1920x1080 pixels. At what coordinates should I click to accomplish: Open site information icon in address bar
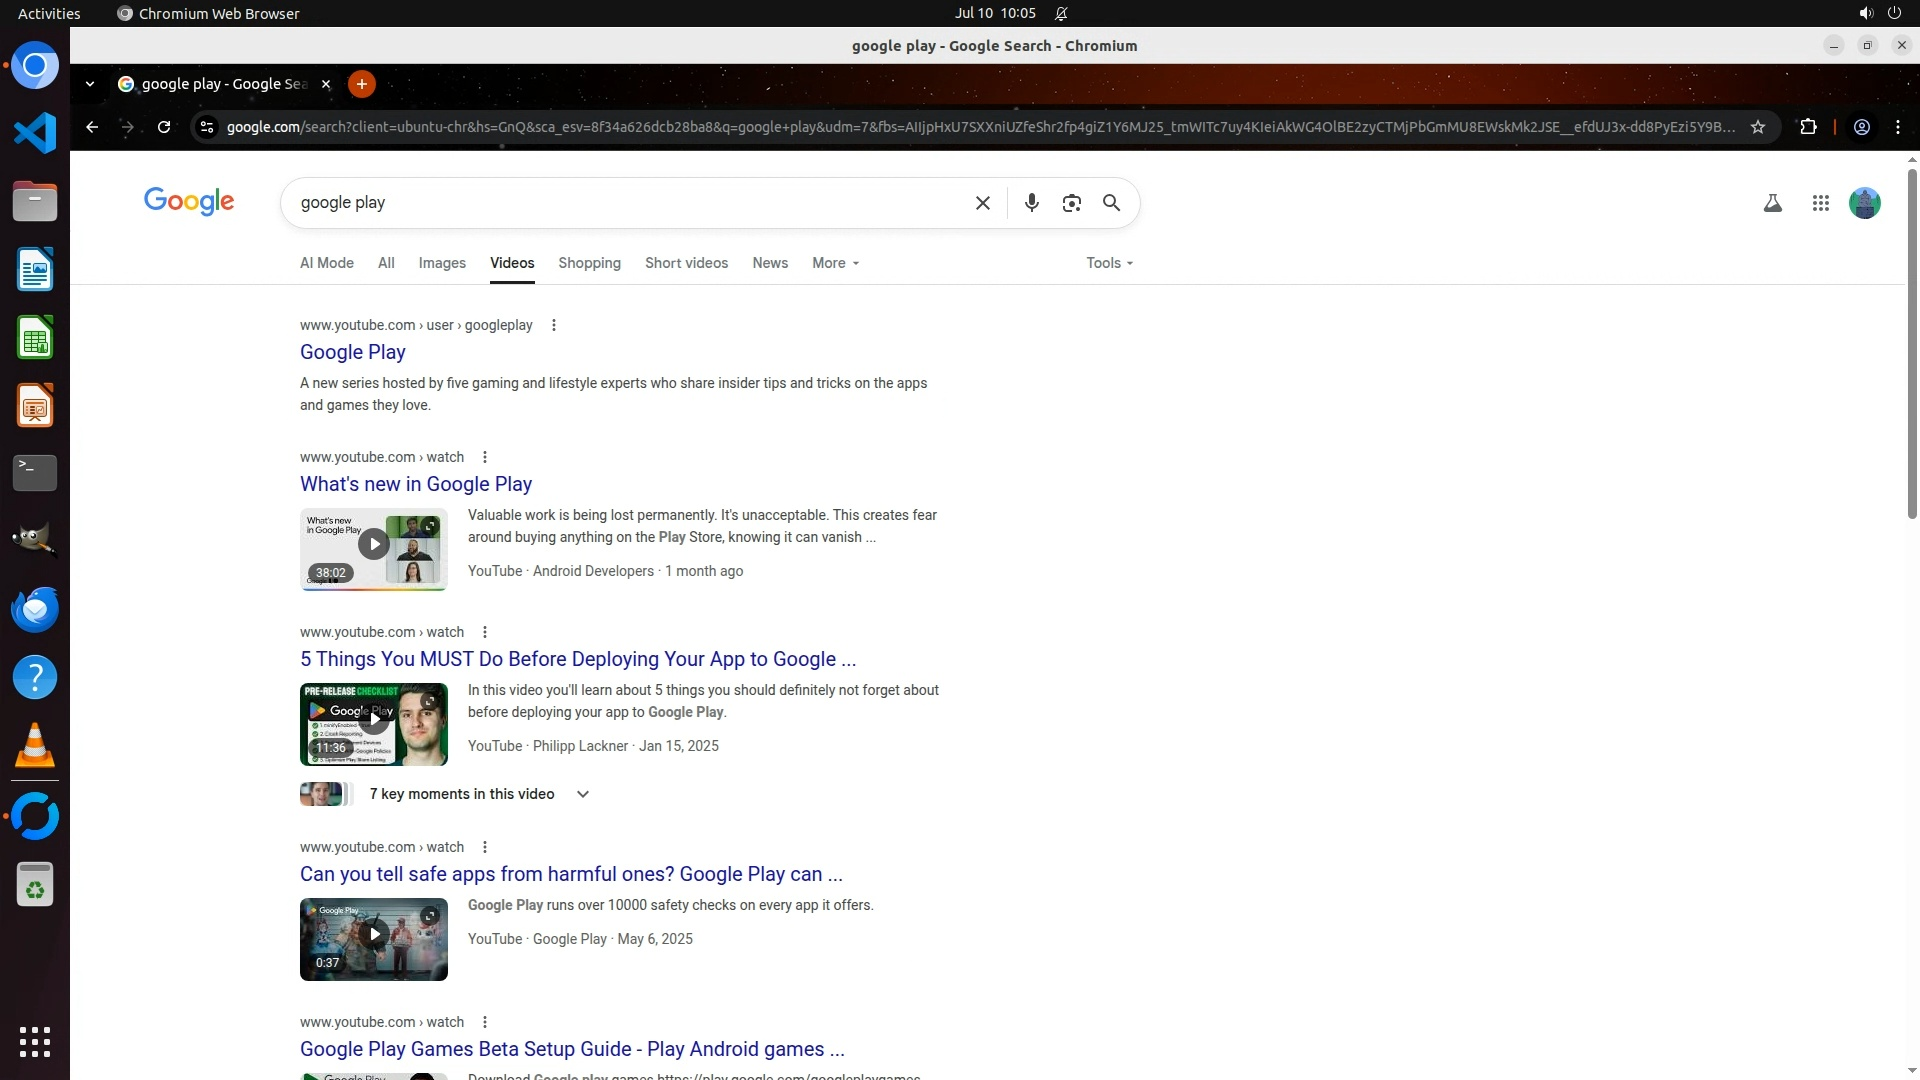(x=207, y=127)
